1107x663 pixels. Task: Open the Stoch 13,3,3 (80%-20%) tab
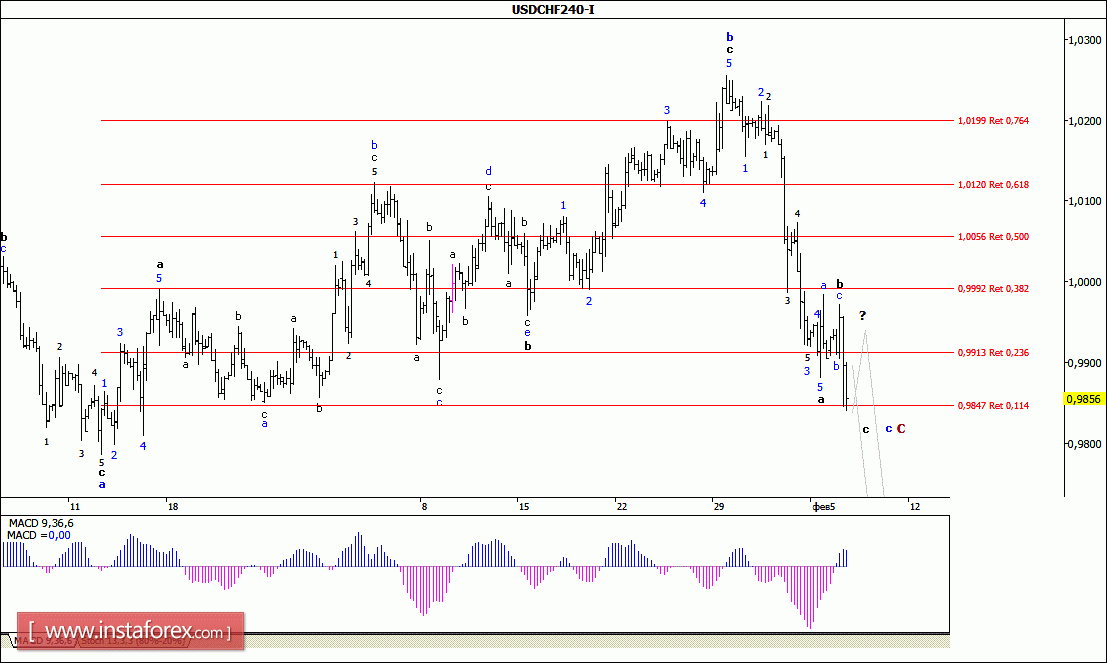(x=133, y=641)
